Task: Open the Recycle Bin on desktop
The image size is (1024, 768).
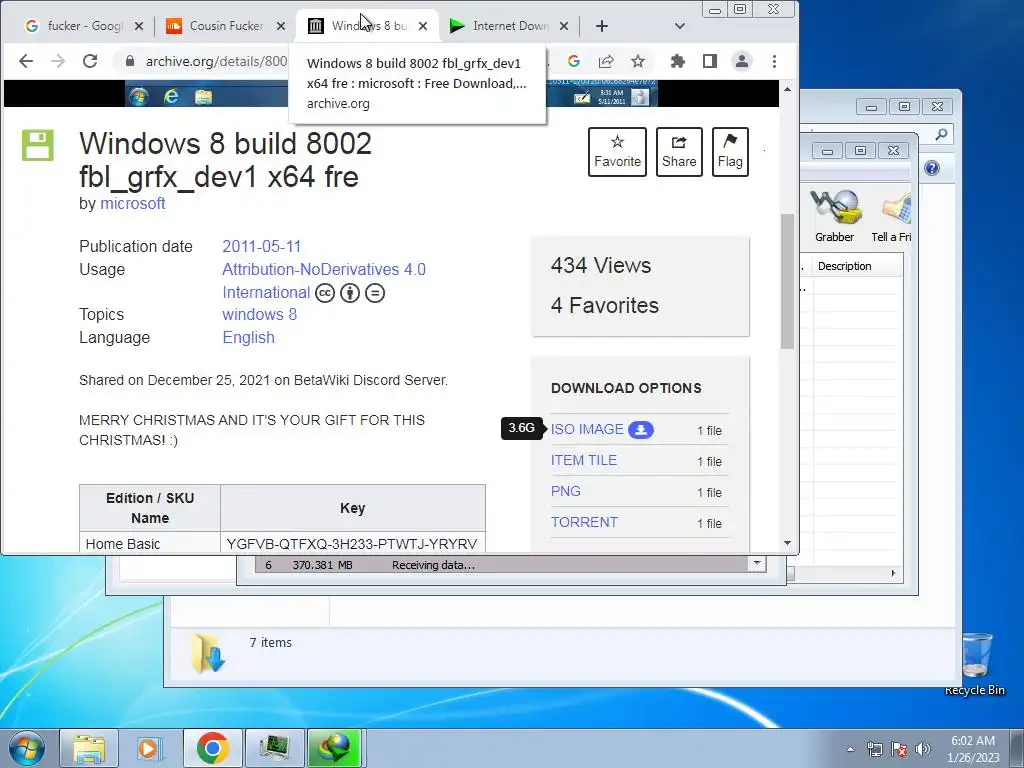Action: point(975,664)
